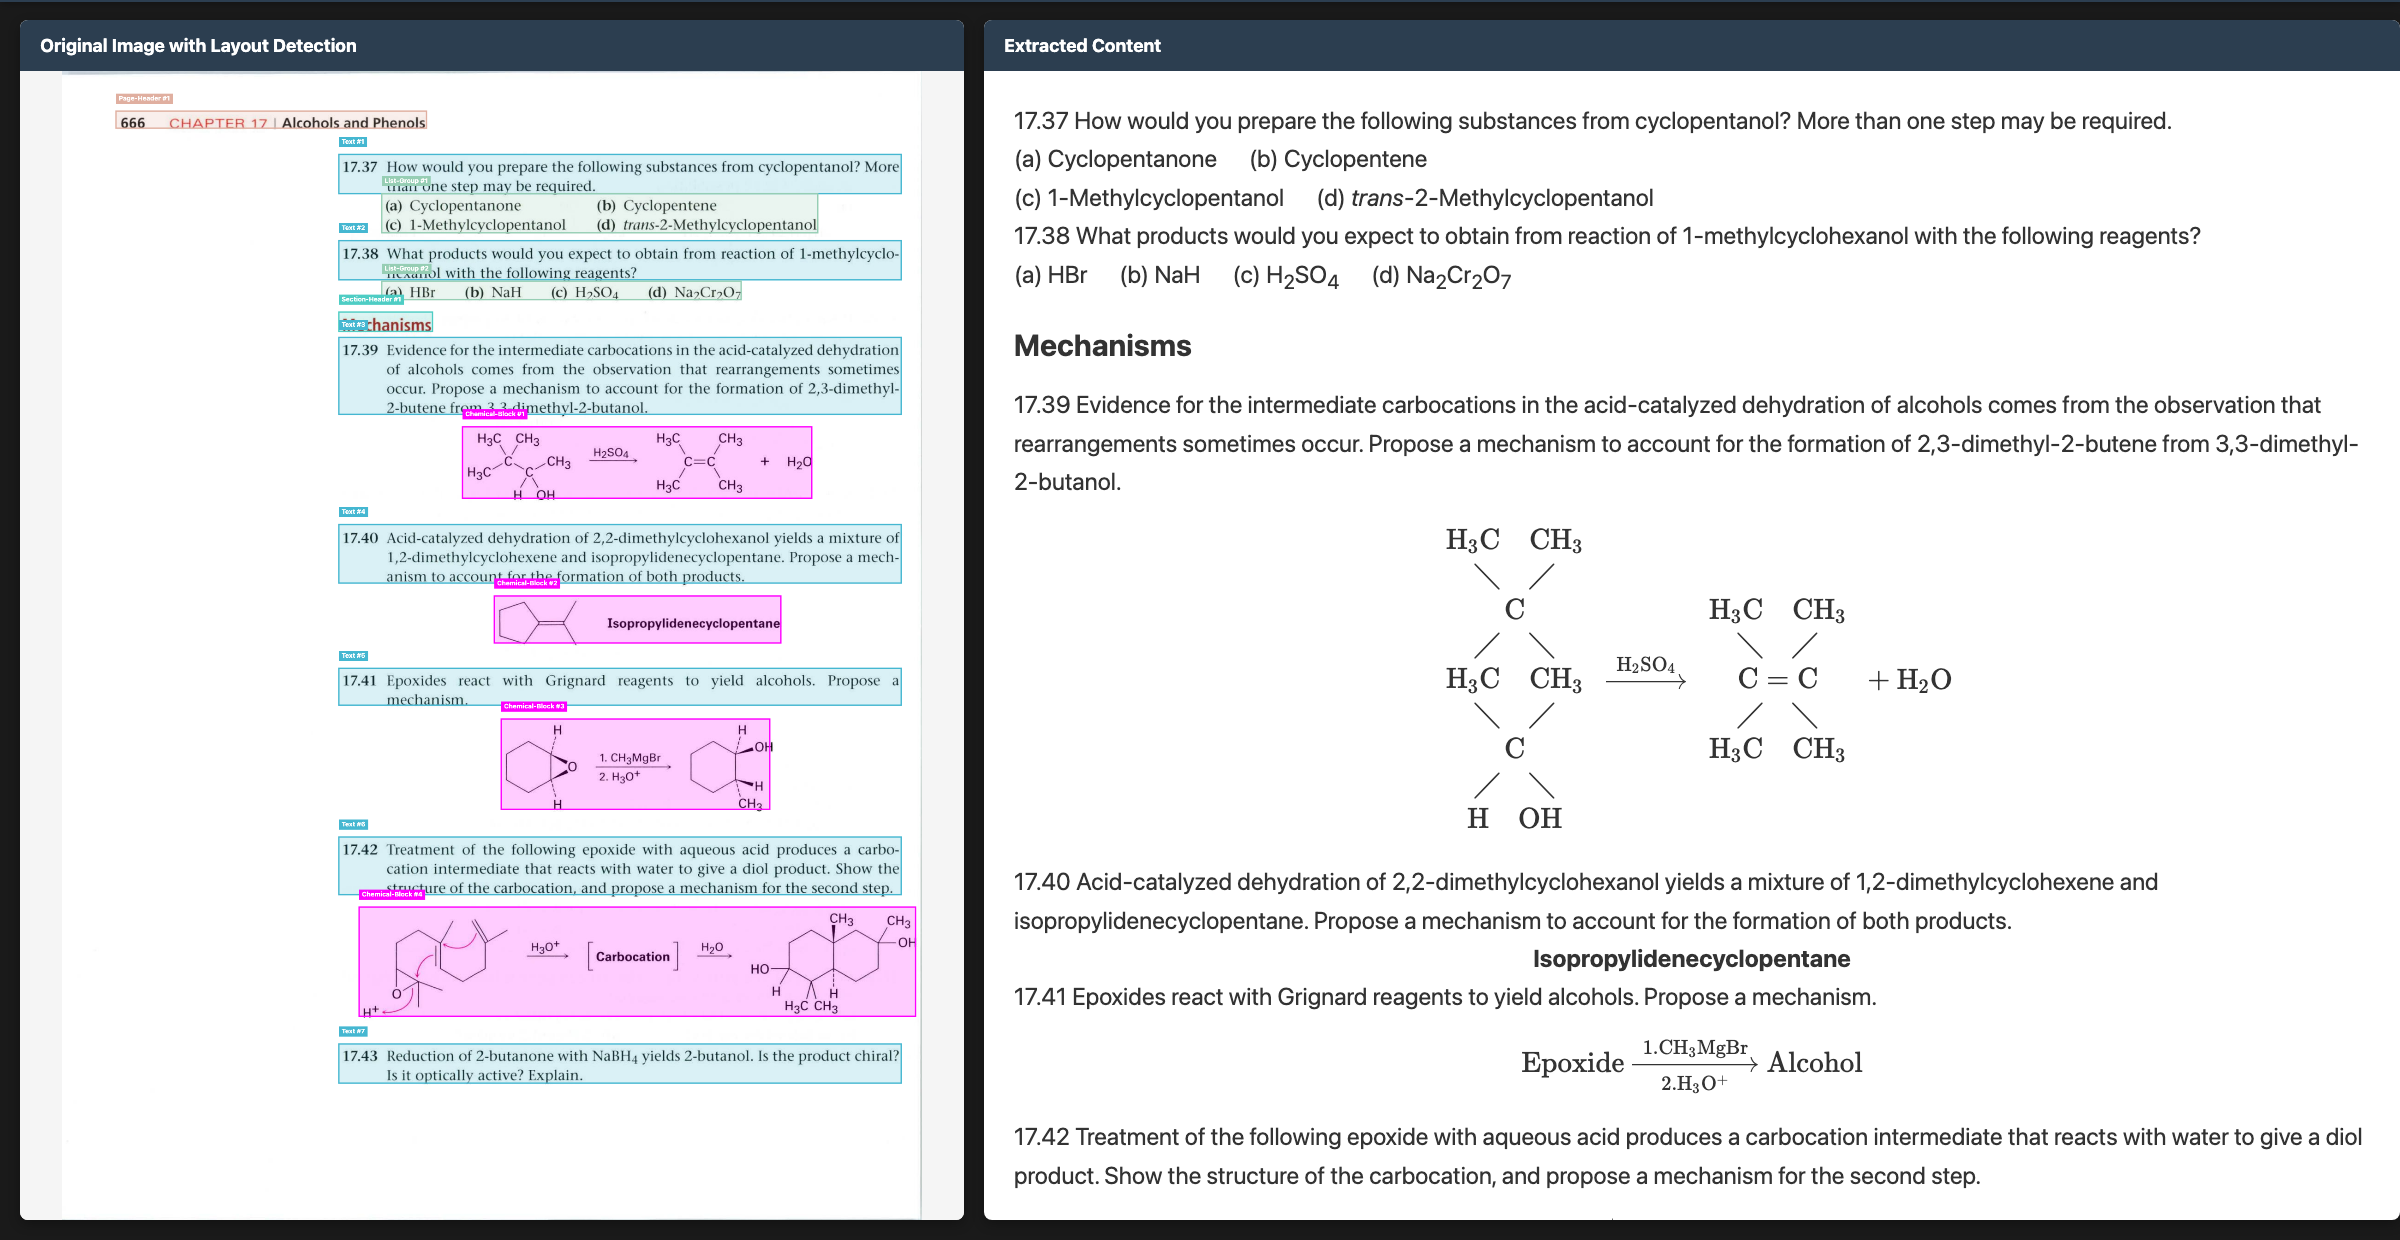Click the pink Isopropylidenecyclopentane structure block
Screen dimensions: 2400x1240
(638, 620)
